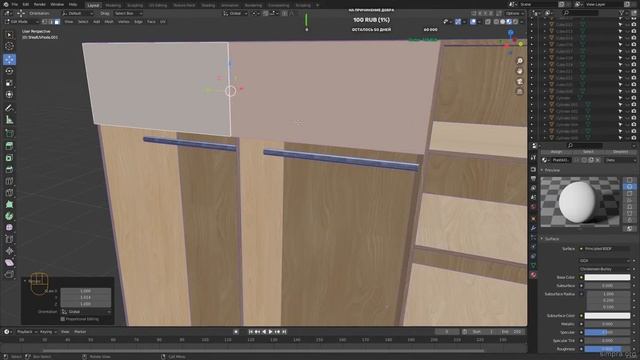Open the Render menu
Screen dimensions: 640x360
click(x=40, y=4)
